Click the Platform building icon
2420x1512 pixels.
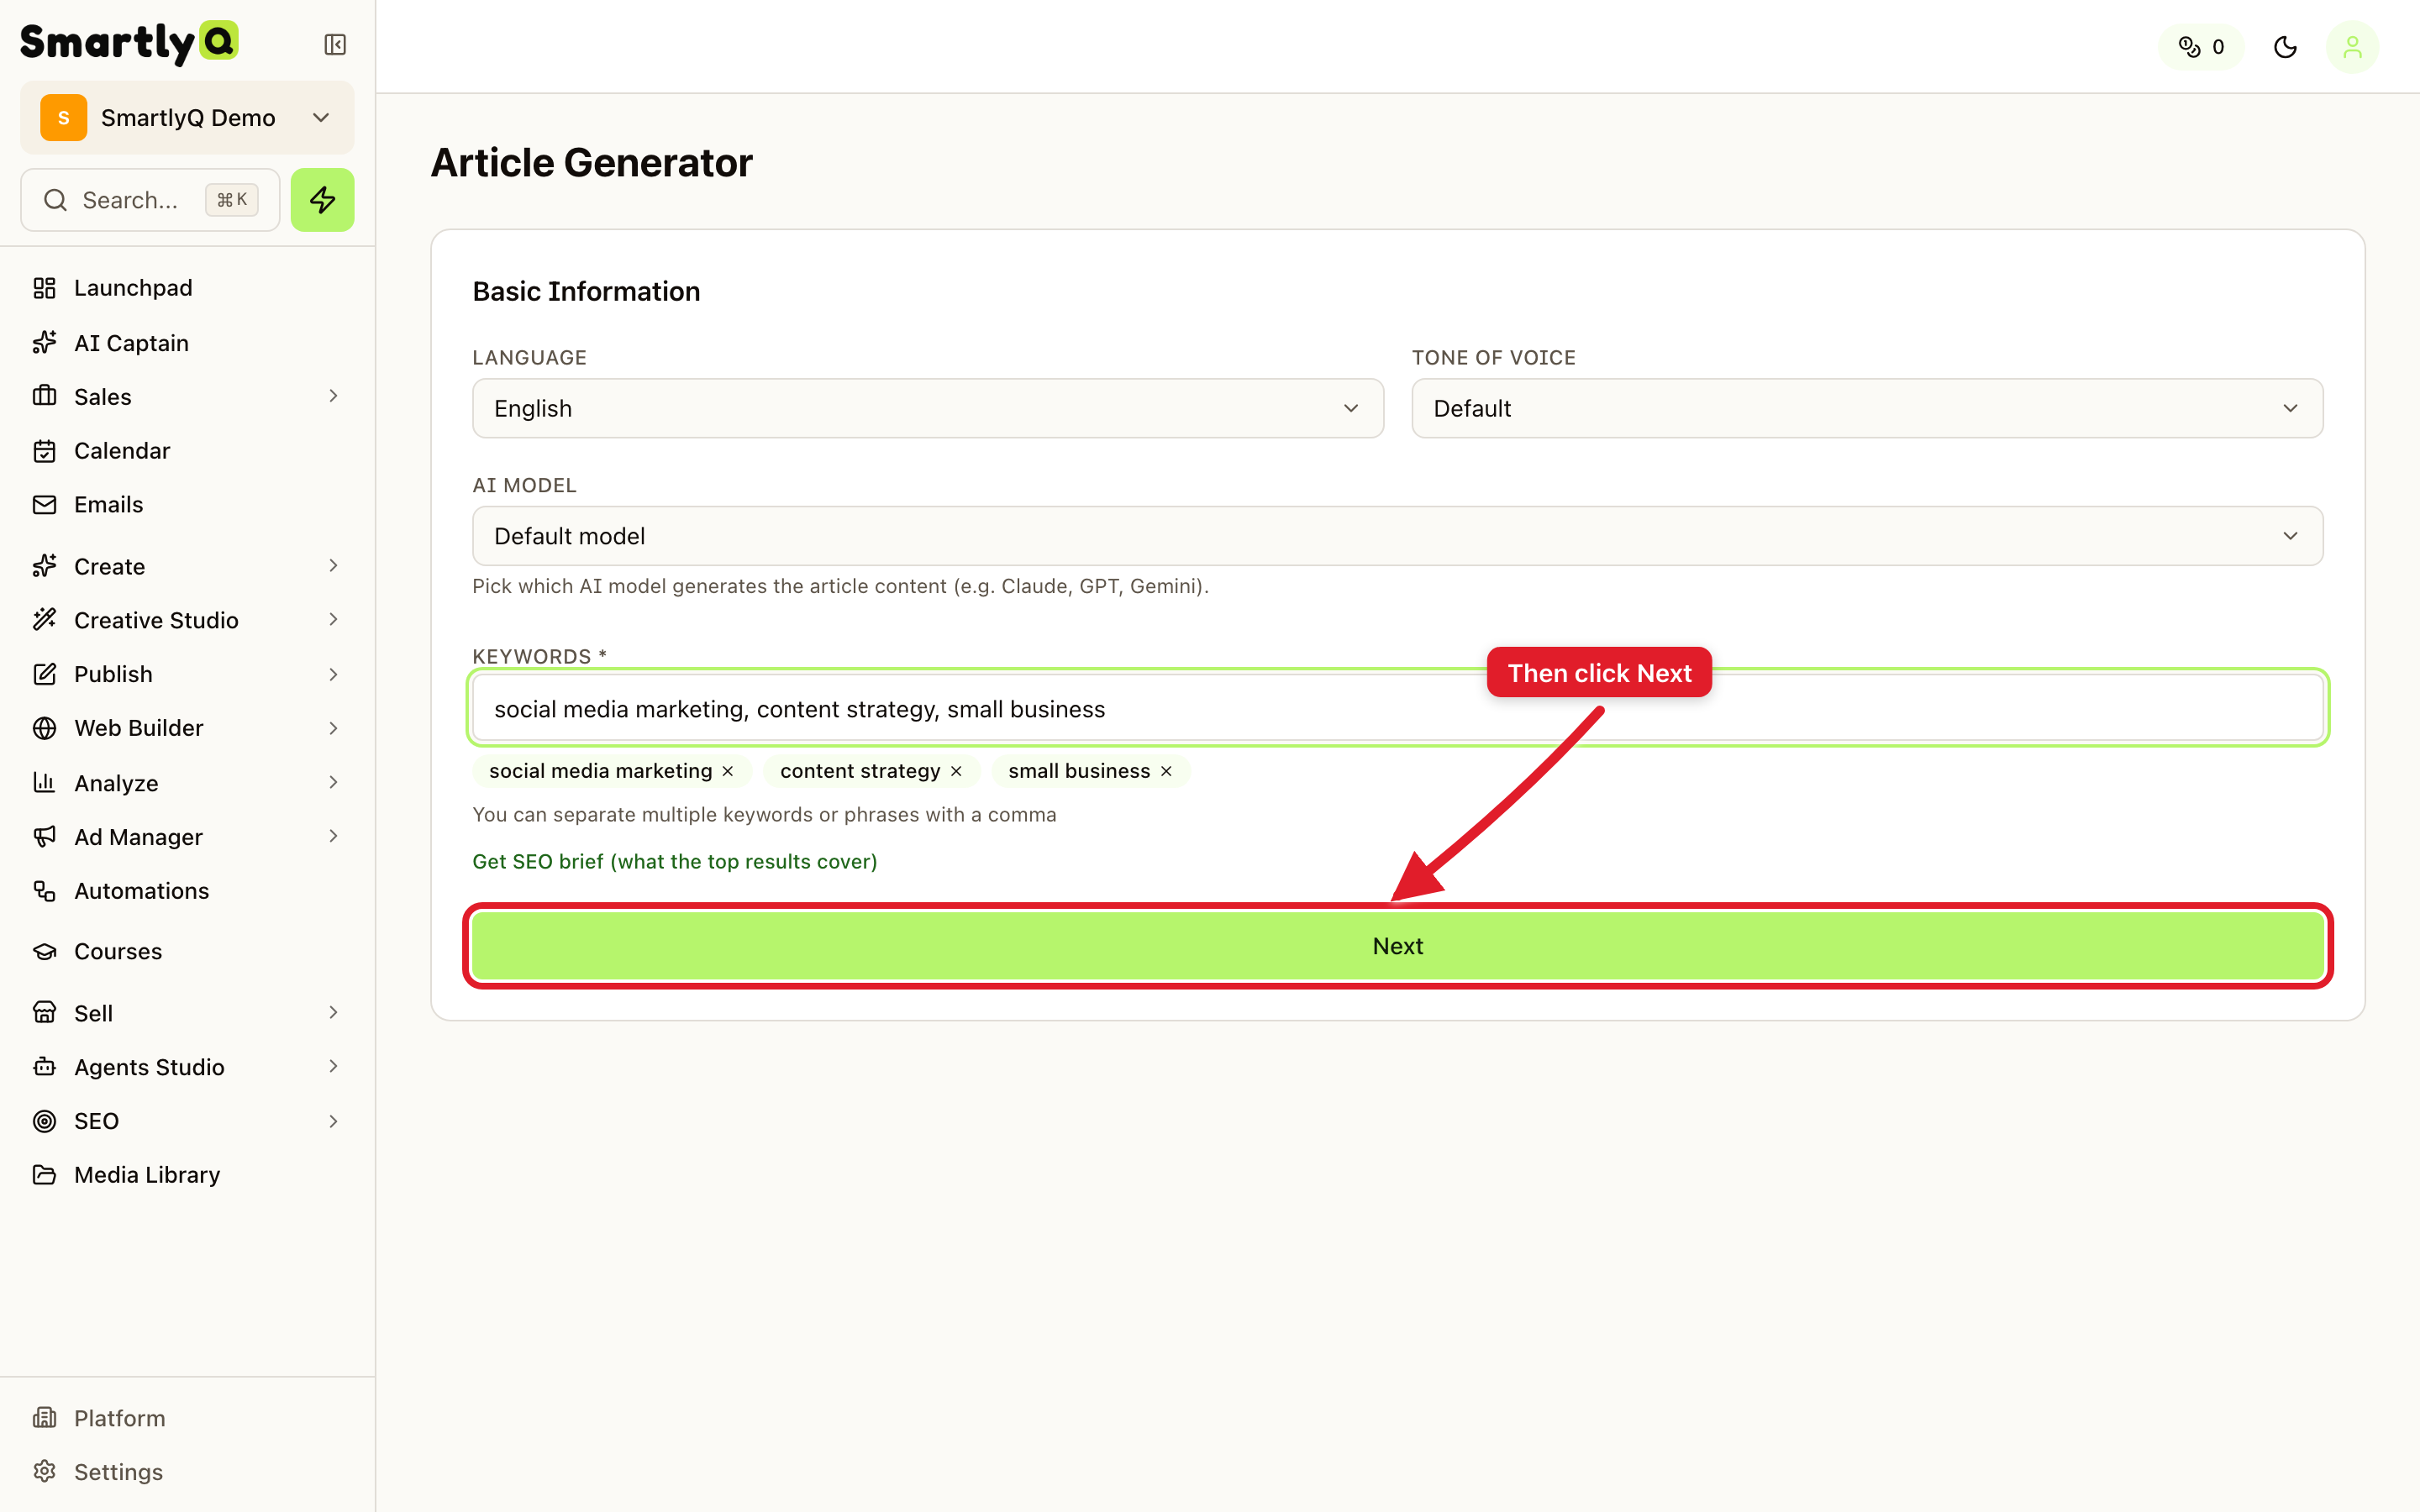(44, 1418)
